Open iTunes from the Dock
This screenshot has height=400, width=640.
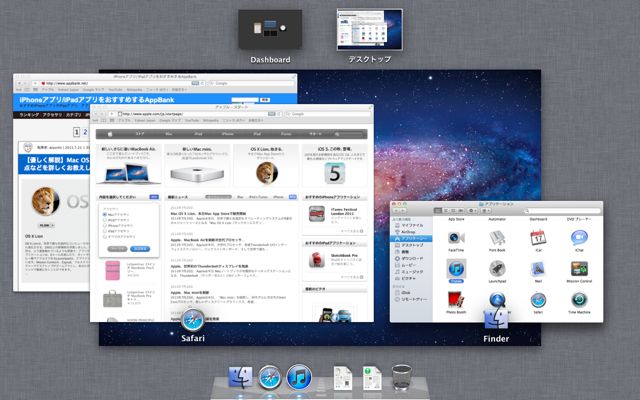point(299,377)
